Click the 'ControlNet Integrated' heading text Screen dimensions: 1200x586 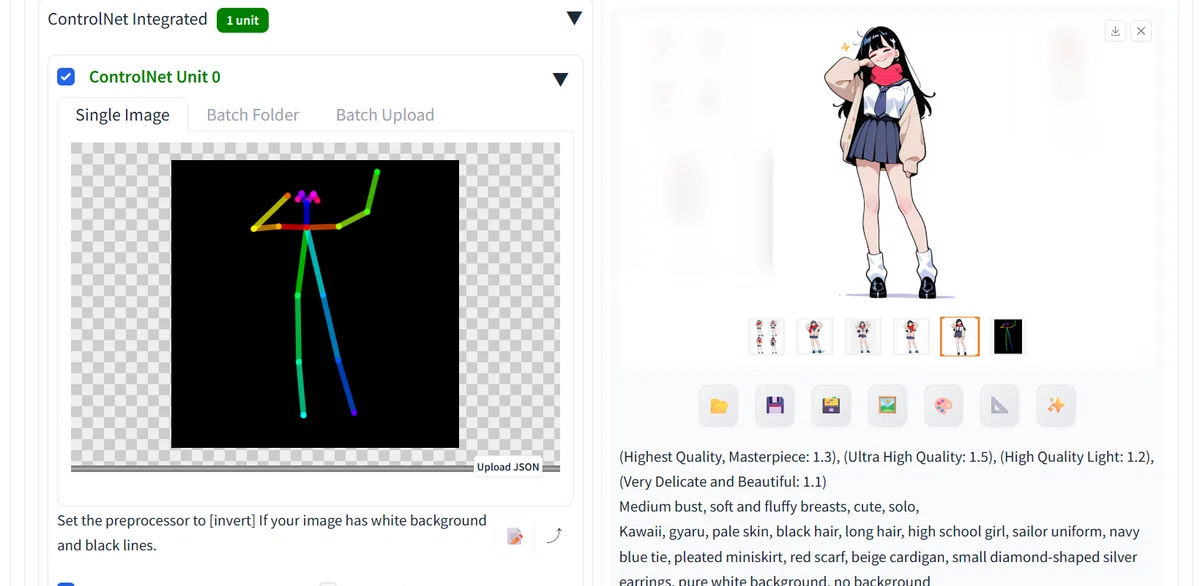pyautogui.click(x=128, y=19)
